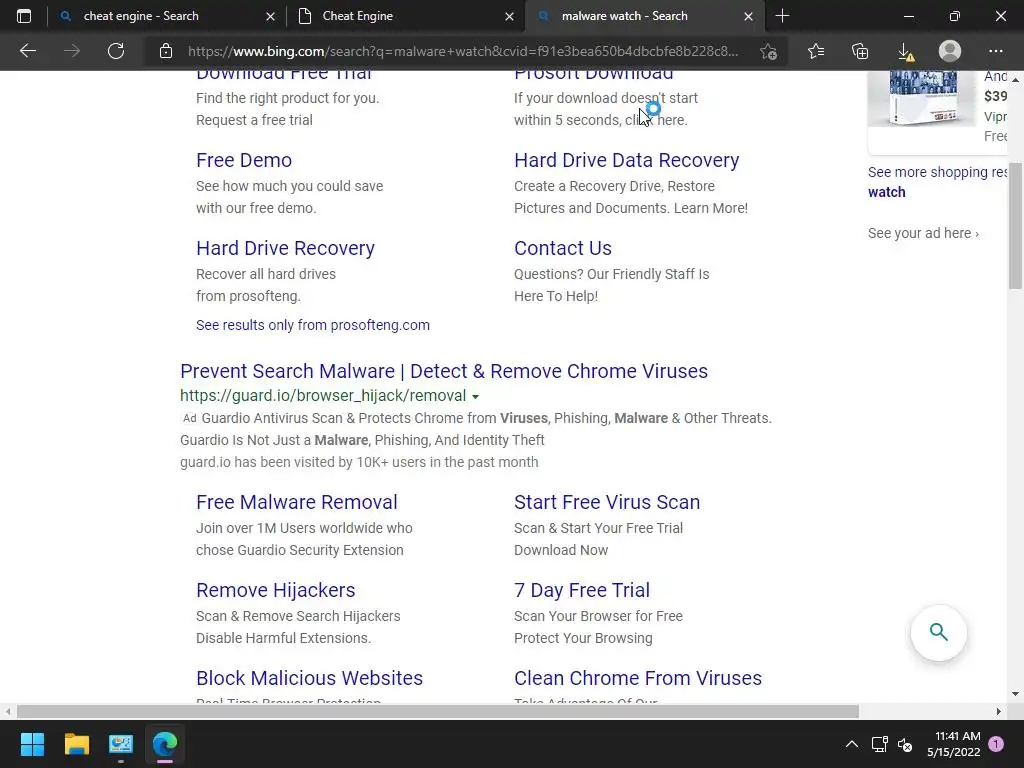Open the Favorites list
1024x768 pixels.
[x=816, y=51]
